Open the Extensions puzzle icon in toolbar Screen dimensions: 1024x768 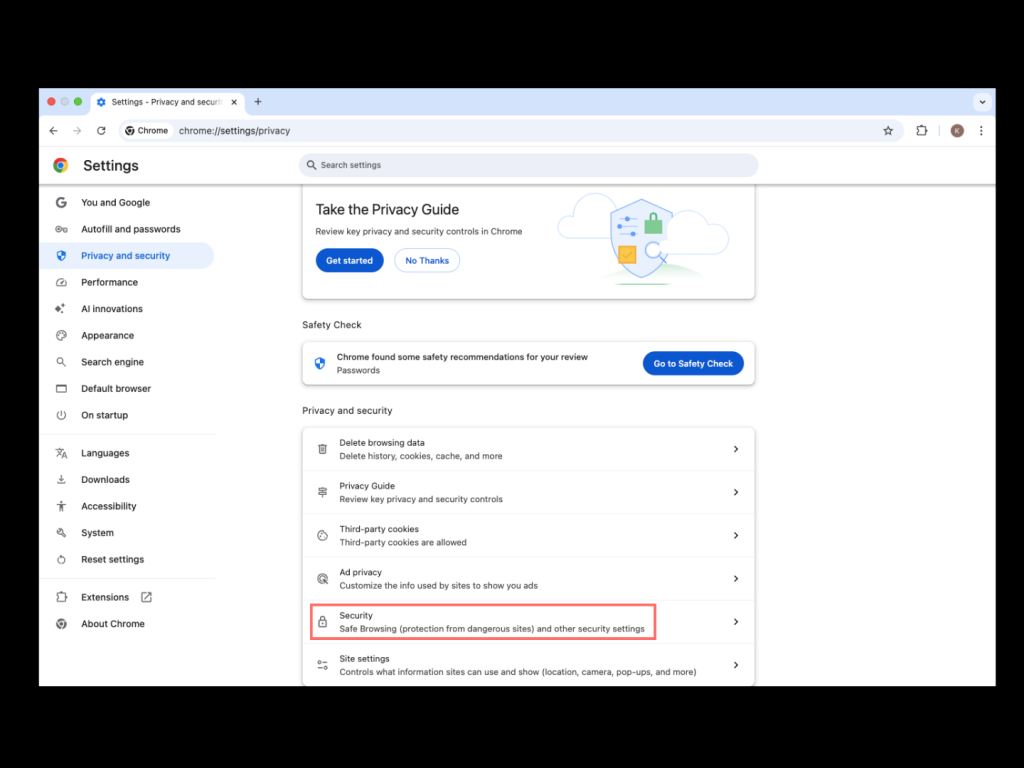pyautogui.click(x=922, y=131)
